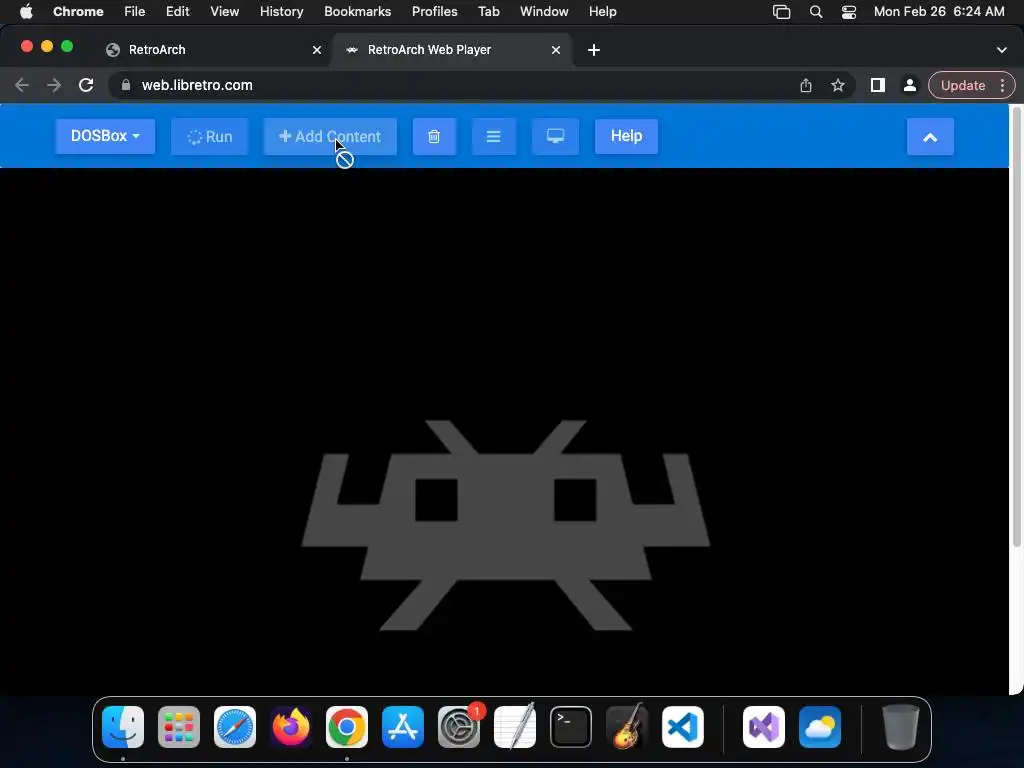The width and height of the screenshot is (1024, 768).
Task: Click Chrome icon in the dock
Action: click(x=347, y=727)
